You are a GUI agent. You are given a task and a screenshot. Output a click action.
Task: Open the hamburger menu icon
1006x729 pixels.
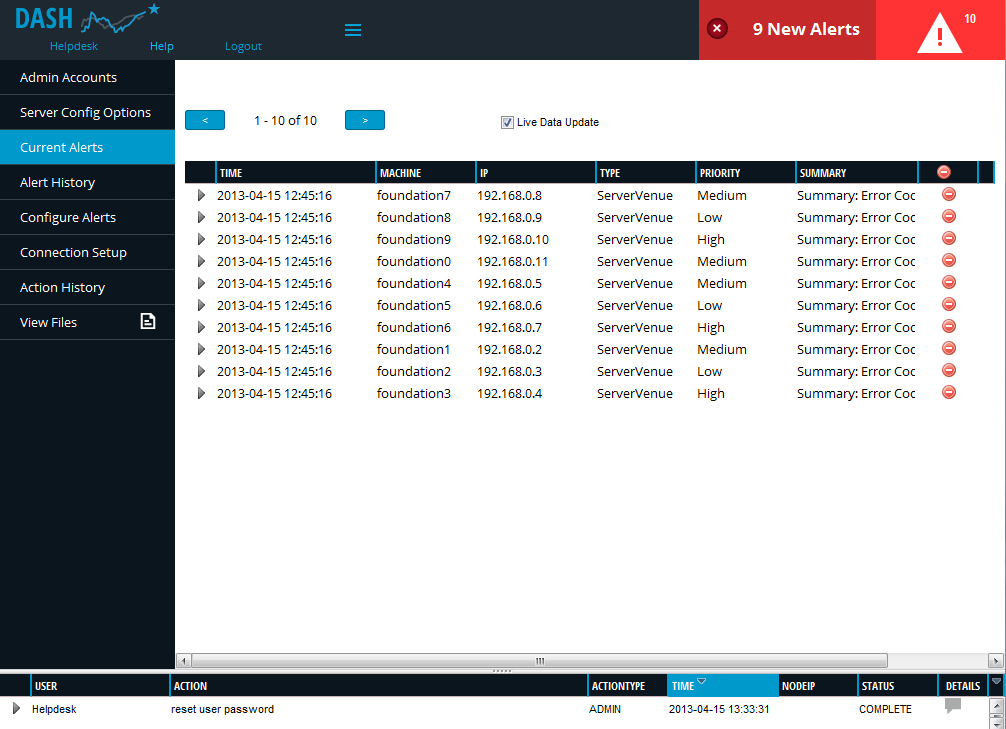click(353, 30)
